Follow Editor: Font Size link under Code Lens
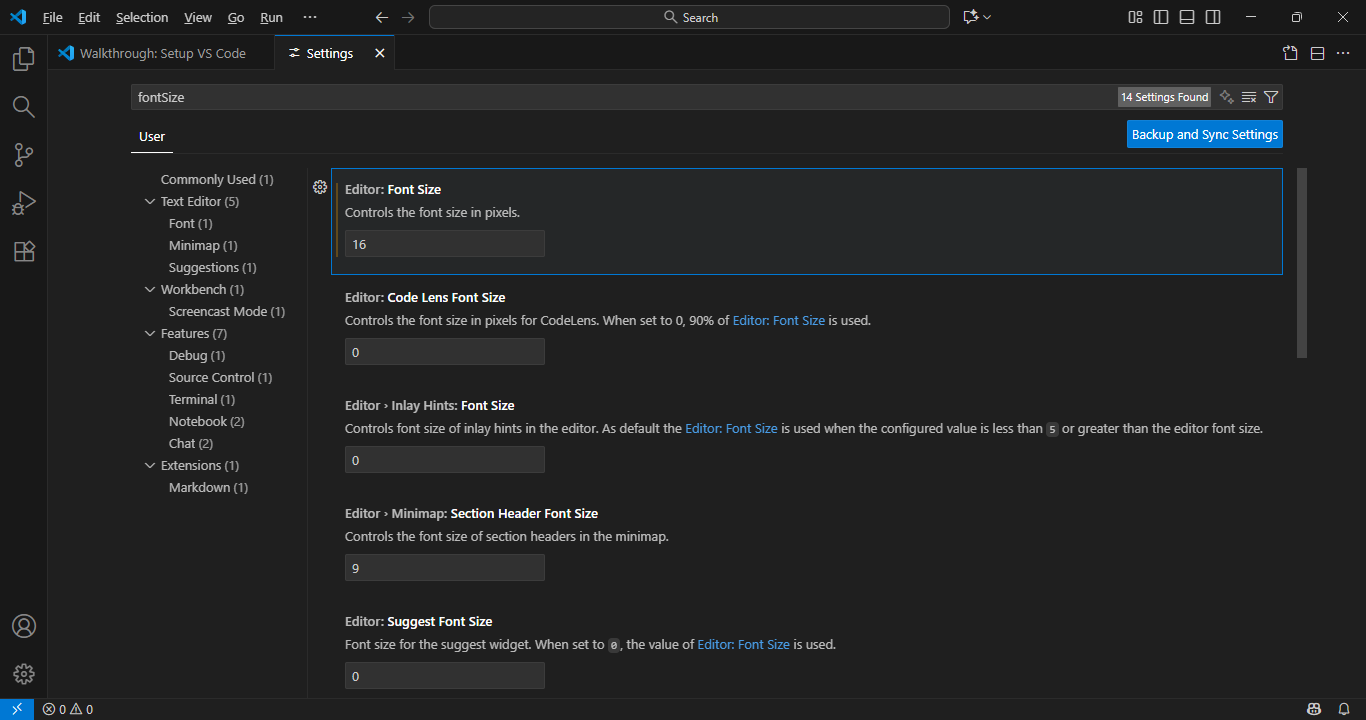The height and width of the screenshot is (720, 1366). [x=778, y=321]
